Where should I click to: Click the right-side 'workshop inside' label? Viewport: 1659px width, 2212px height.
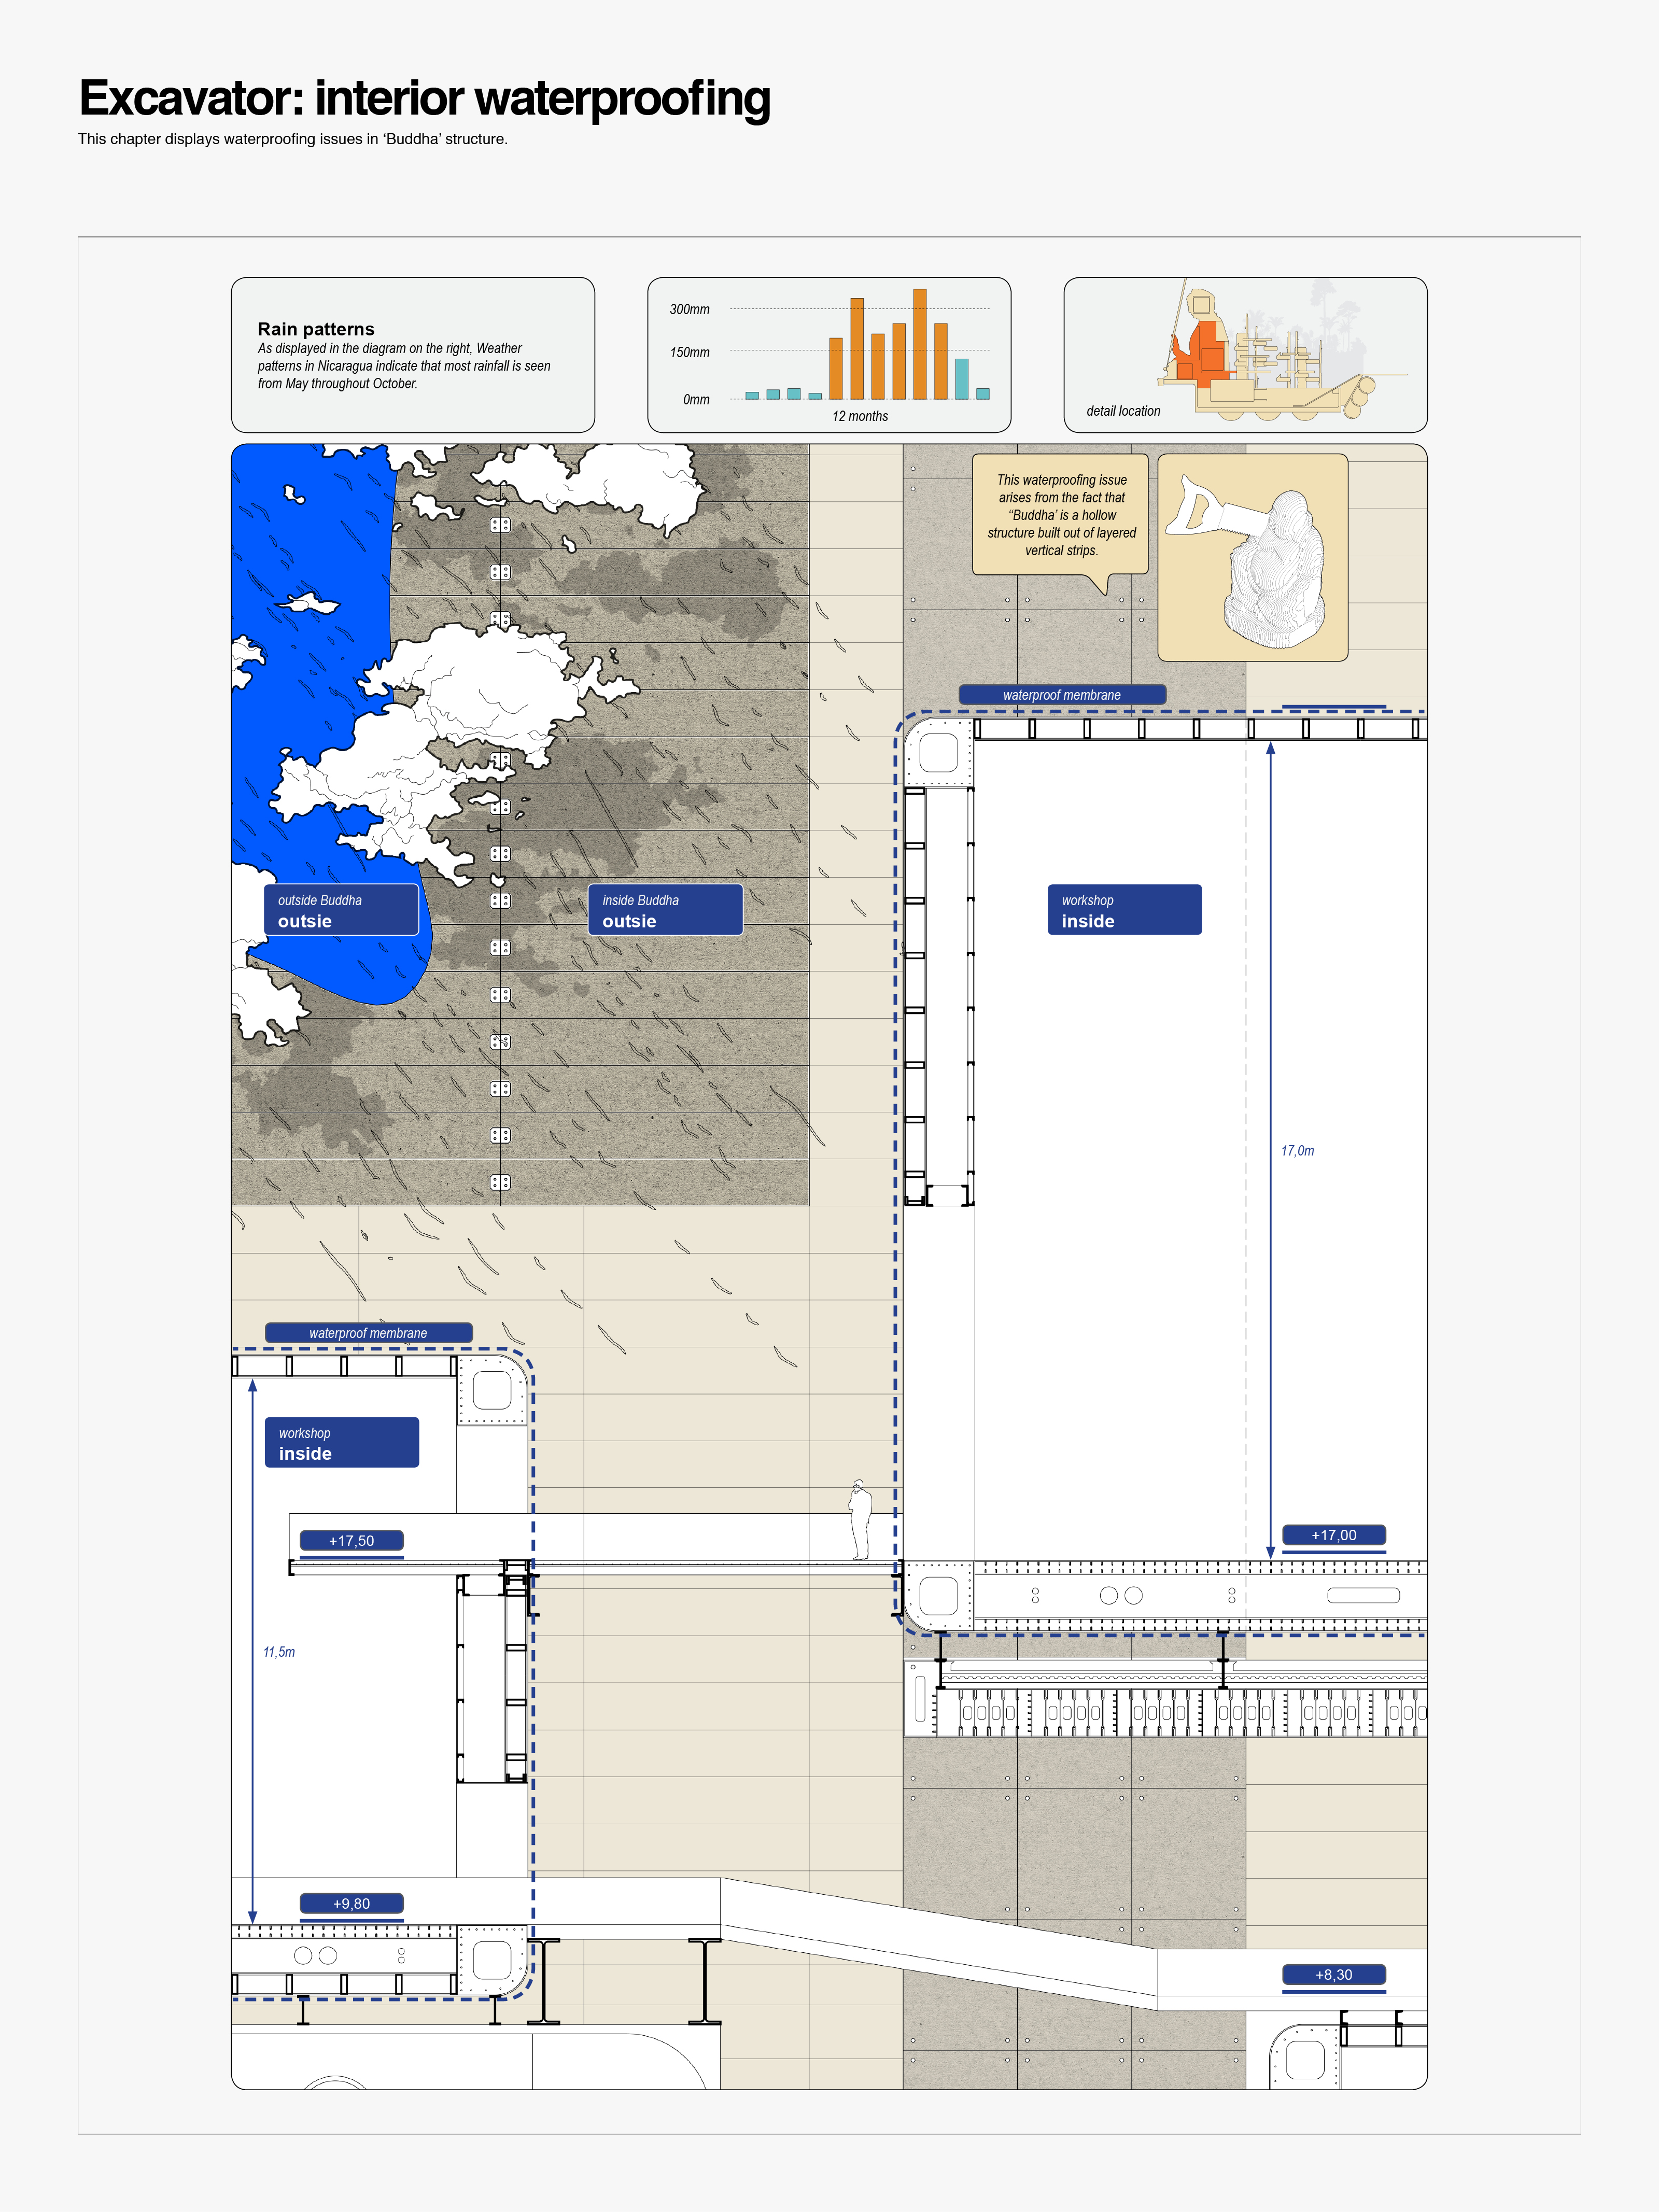(1124, 910)
